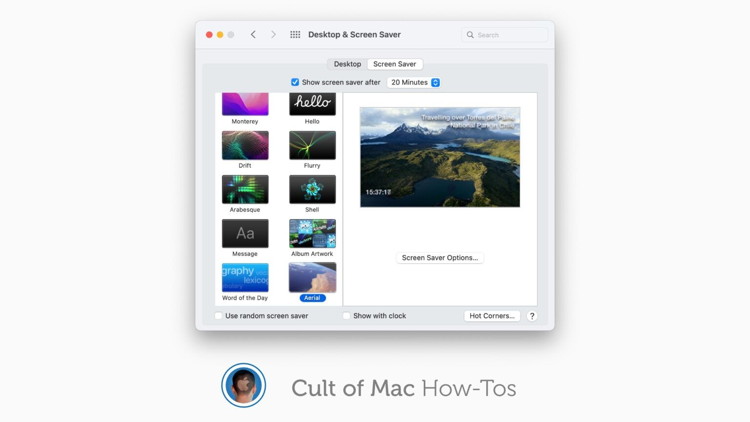This screenshot has width=750, height=422.
Task: Go back with the left chevron
Action: pyautogui.click(x=253, y=34)
